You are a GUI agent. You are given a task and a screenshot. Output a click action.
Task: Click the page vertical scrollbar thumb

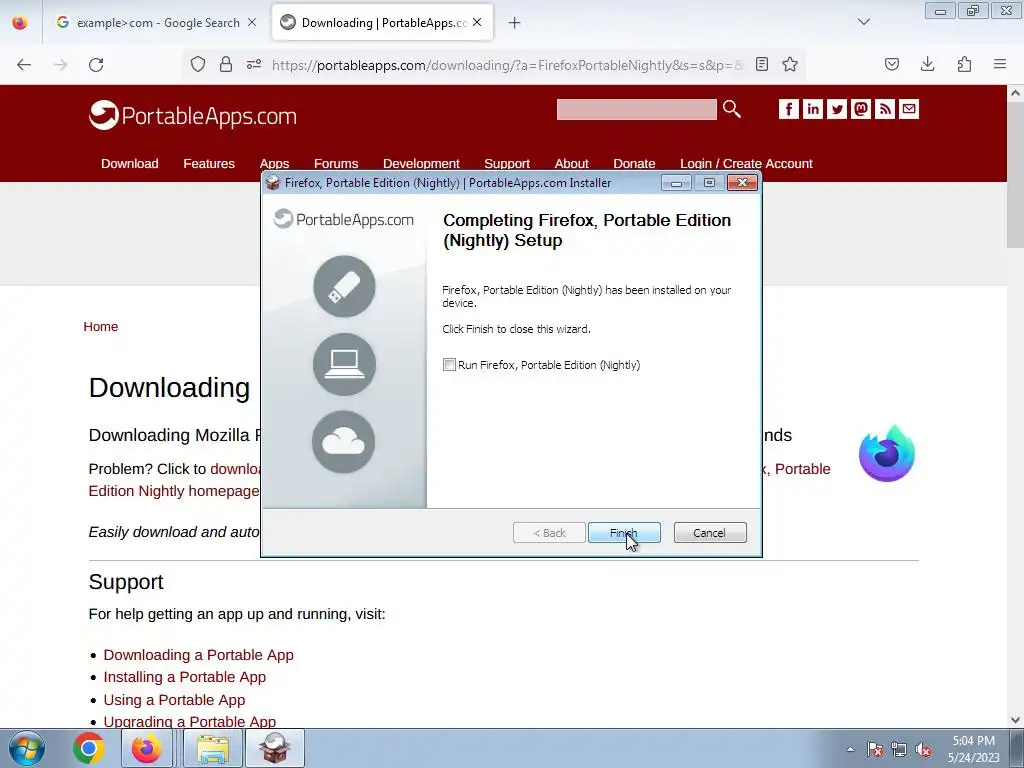pos(1015,175)
